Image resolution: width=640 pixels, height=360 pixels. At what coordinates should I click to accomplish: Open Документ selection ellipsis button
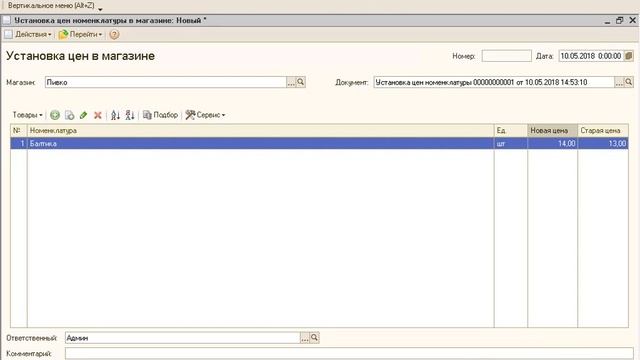point(619,82)
